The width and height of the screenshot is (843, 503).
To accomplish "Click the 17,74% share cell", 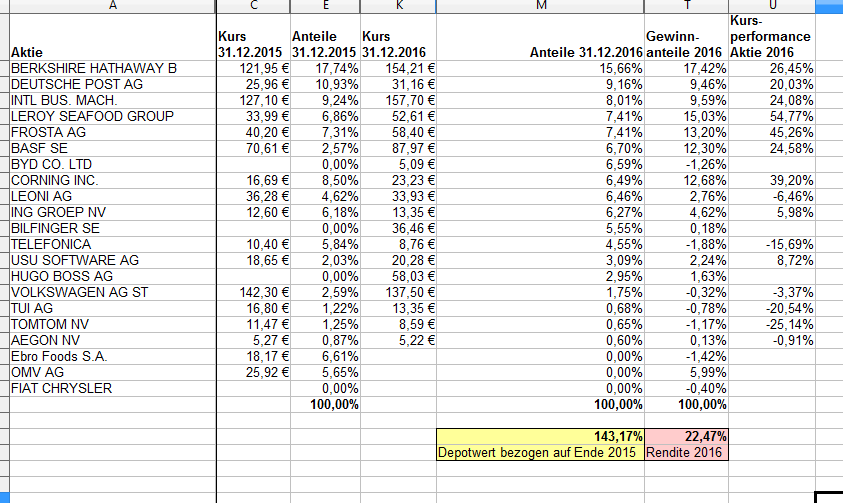I will click(x=325, y=68).
